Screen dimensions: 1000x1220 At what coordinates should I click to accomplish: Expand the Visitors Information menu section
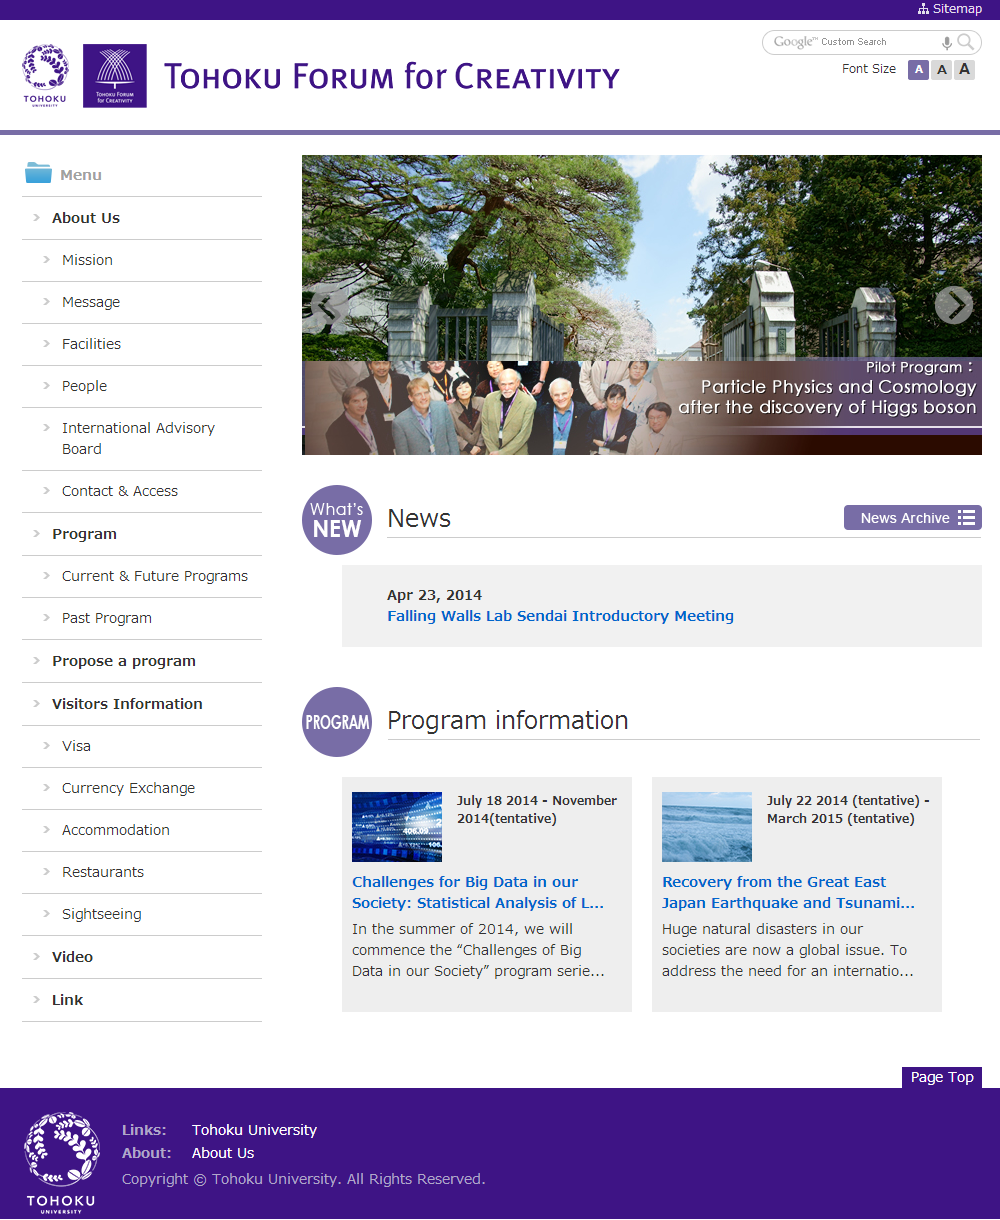pos(127,704)
